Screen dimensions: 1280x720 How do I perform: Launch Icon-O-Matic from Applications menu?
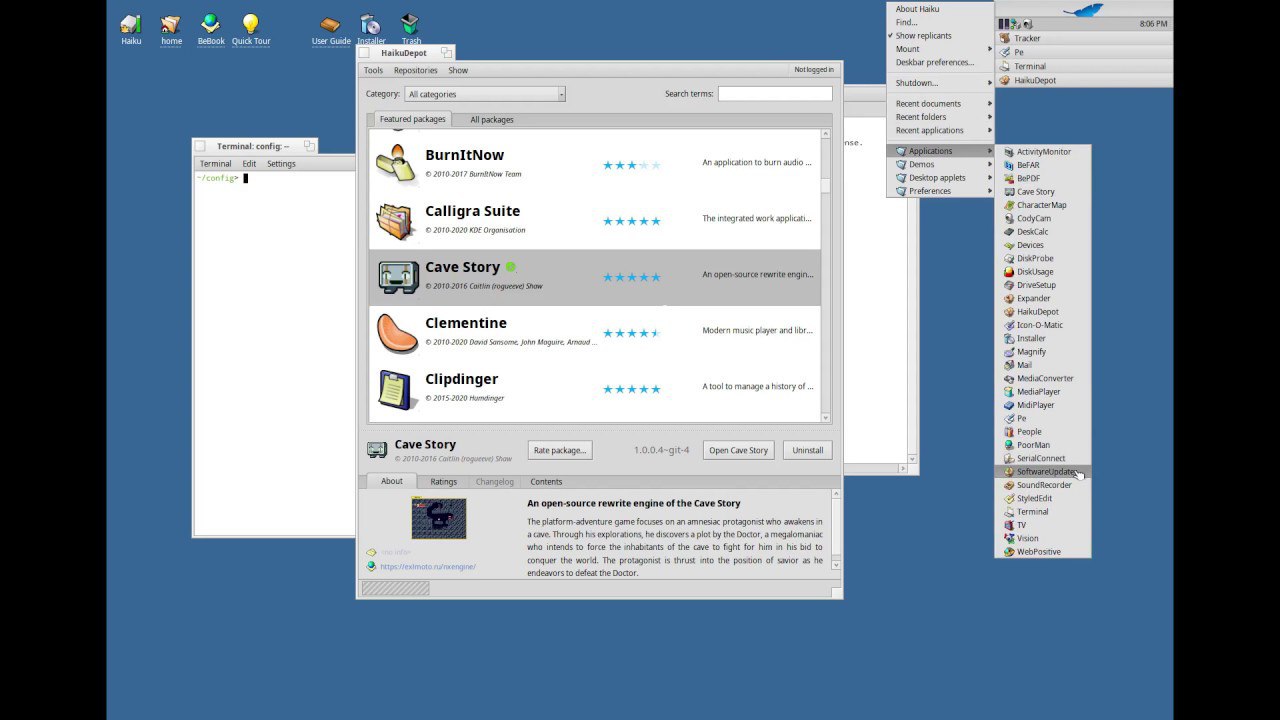(1043, 325)
